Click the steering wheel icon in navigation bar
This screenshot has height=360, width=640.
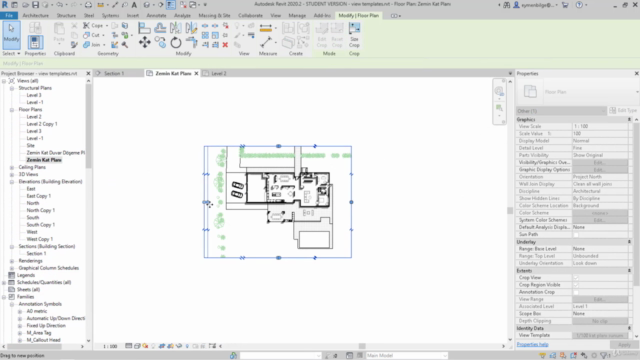click(499, 91)
